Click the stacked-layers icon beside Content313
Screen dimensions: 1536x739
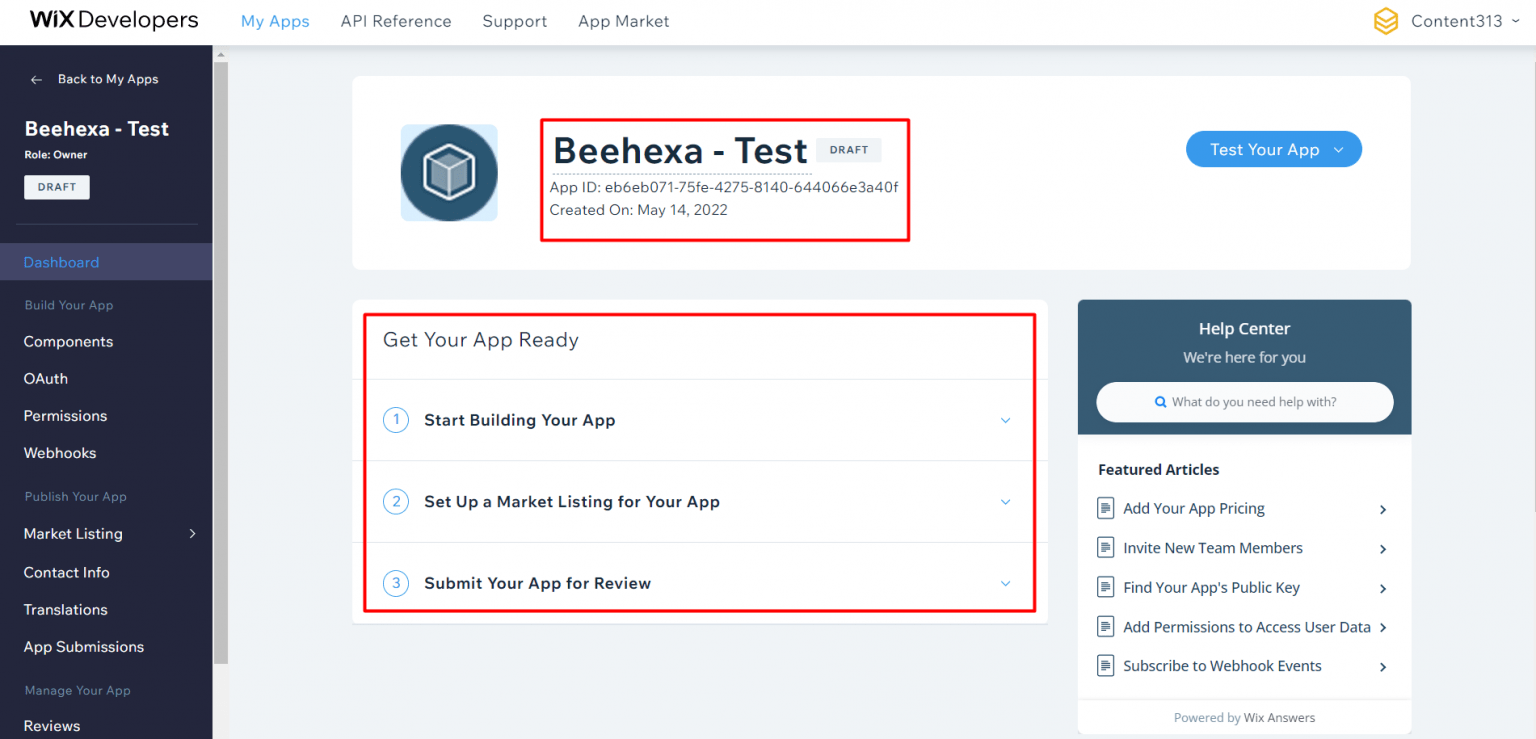click(x=1386, y=20)
